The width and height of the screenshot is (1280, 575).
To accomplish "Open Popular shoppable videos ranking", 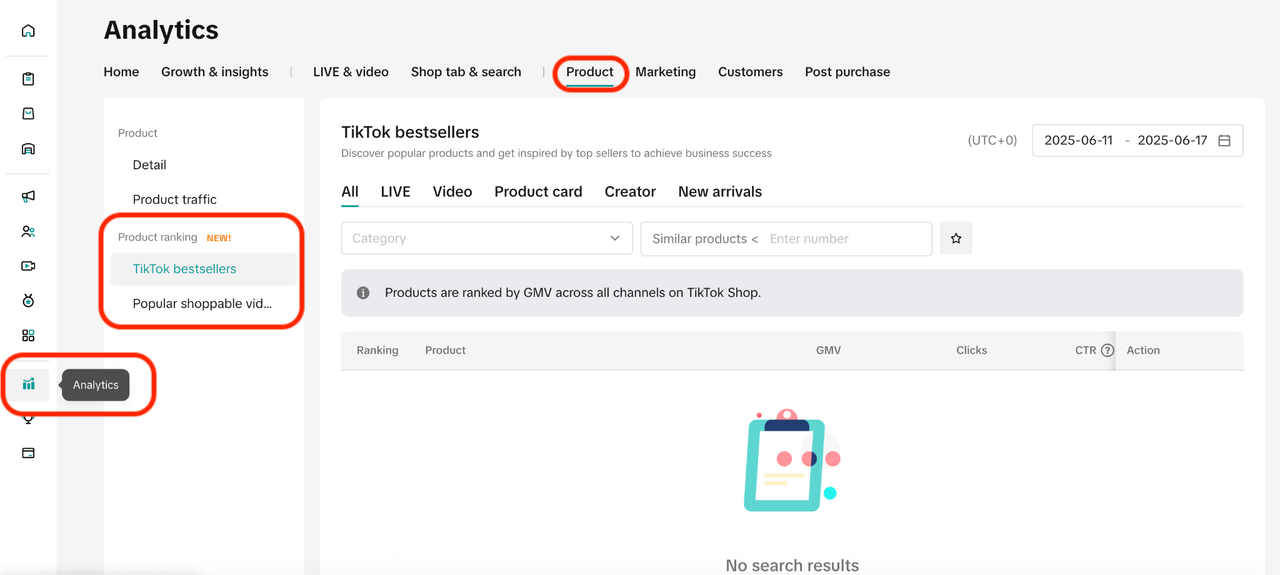I will point(202,304).
